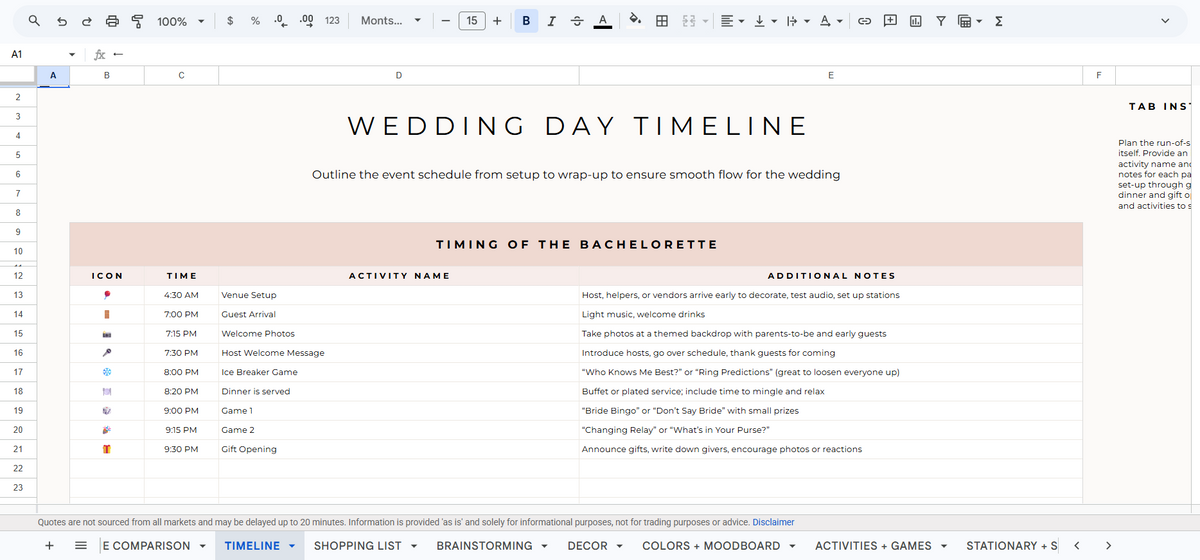Switch to the ACTIVITIES + GAMES tab

click(873, 546)
